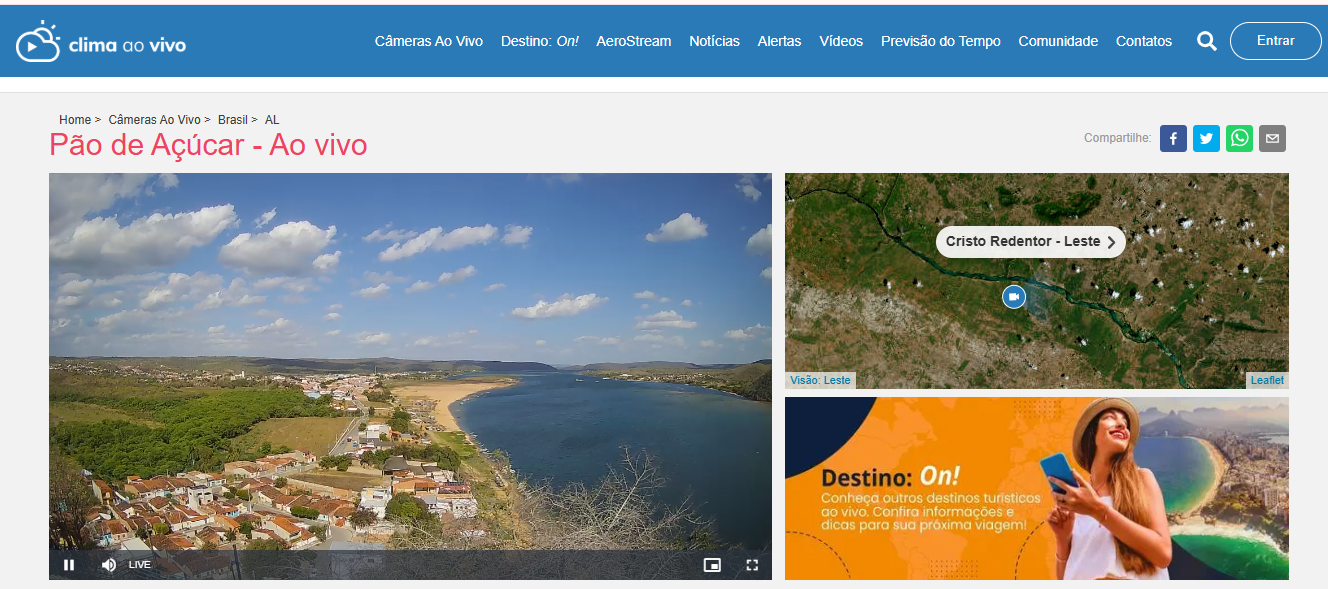1328x589 pixels.
Task: Select the camera marker on the map
Action: tap(1014, 296)
